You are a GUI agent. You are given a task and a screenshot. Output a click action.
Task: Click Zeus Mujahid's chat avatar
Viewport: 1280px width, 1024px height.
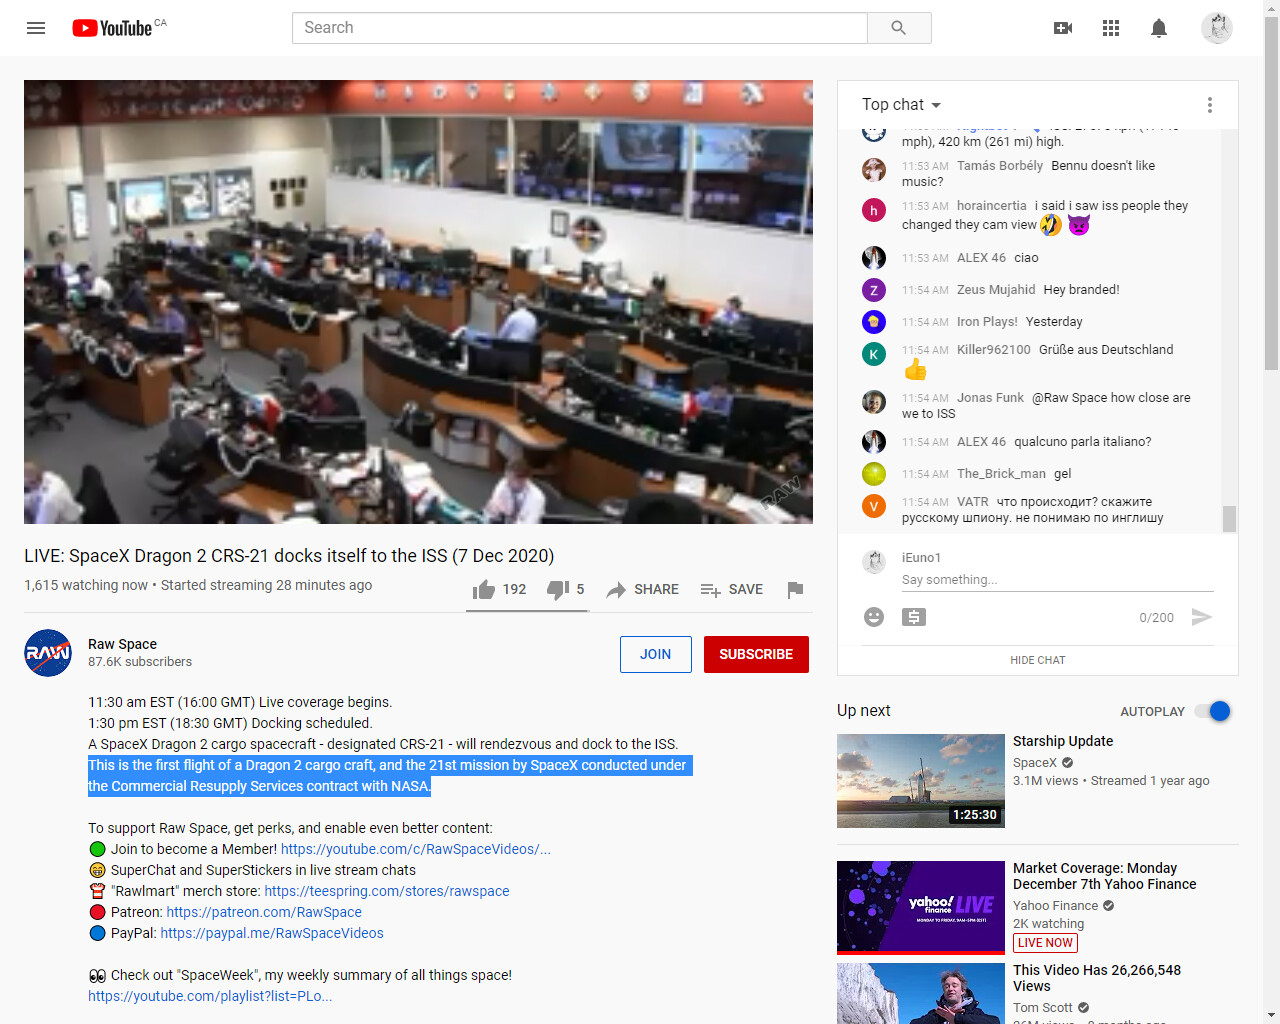874,290
